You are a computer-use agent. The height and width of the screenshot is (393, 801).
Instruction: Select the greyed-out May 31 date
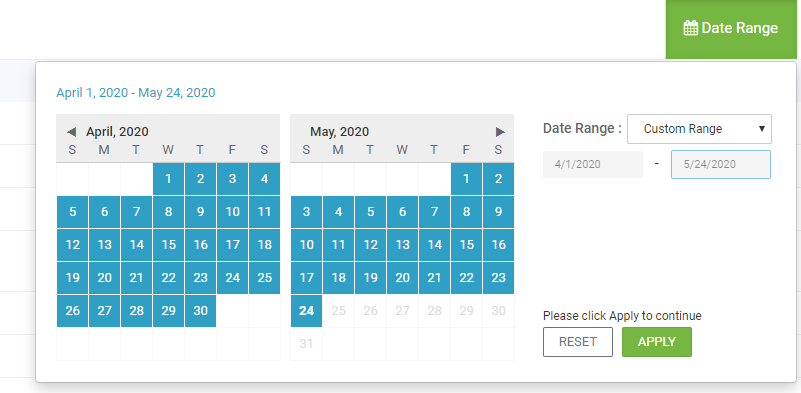307,344
